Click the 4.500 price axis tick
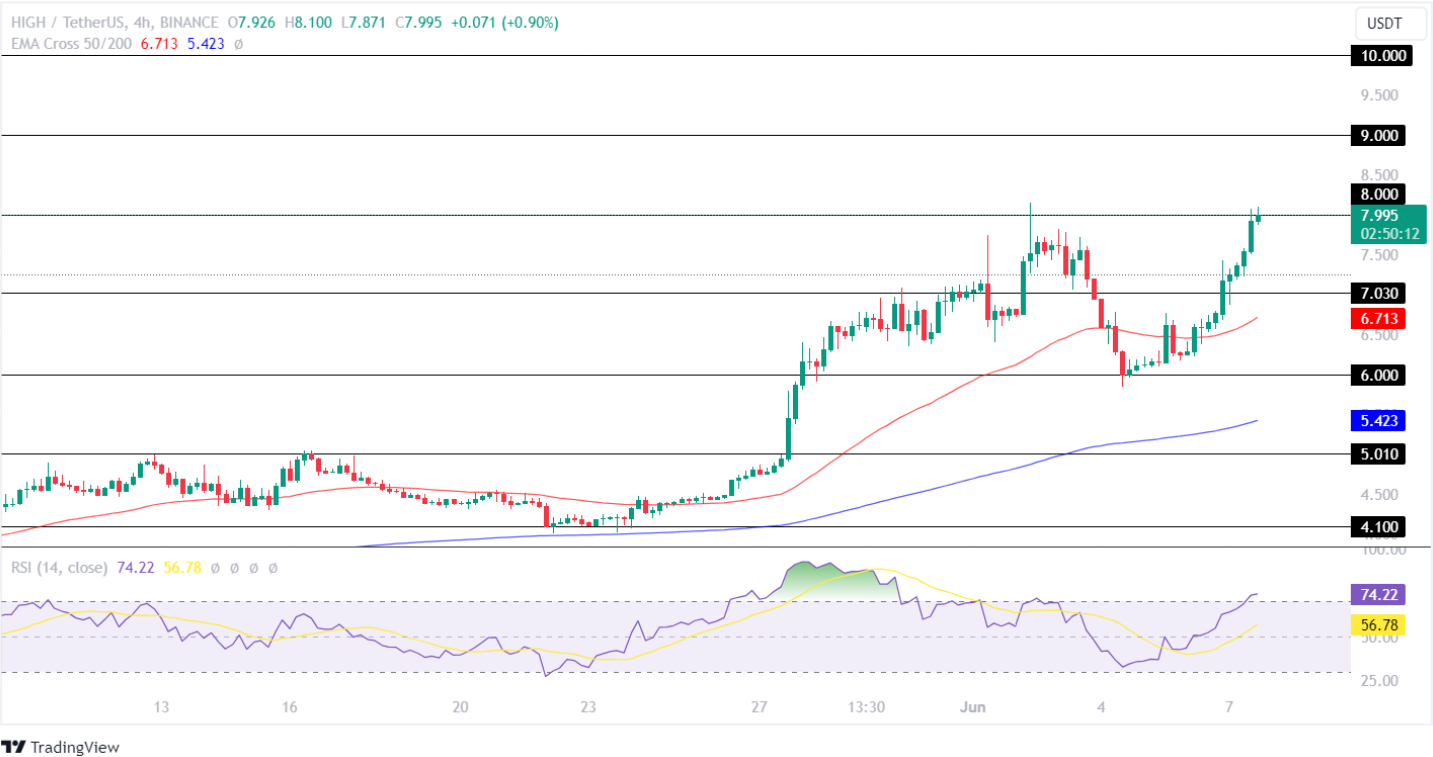This screenshot has height=757, width=1433. pyautogui.click(x=1379, y=495)
